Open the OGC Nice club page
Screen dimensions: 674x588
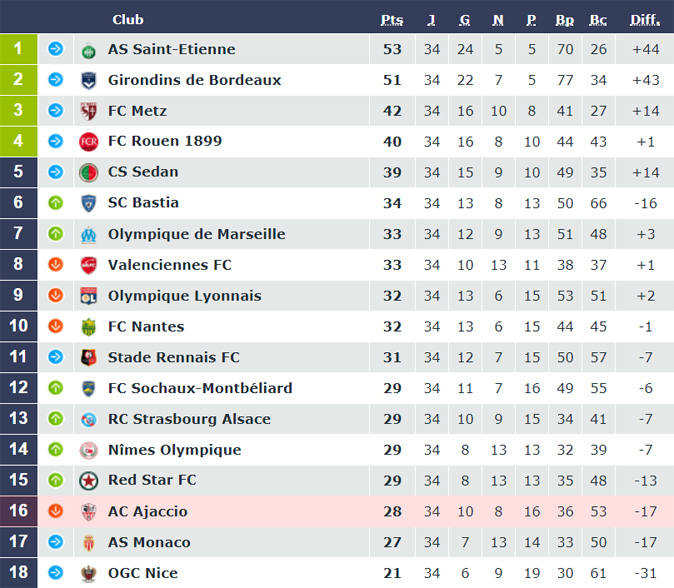click(143, 574)
